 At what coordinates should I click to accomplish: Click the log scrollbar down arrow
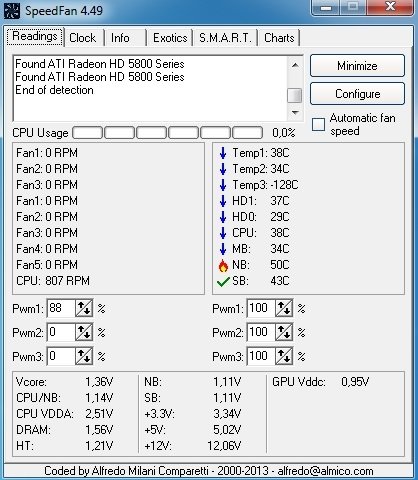tap(295, 113)
